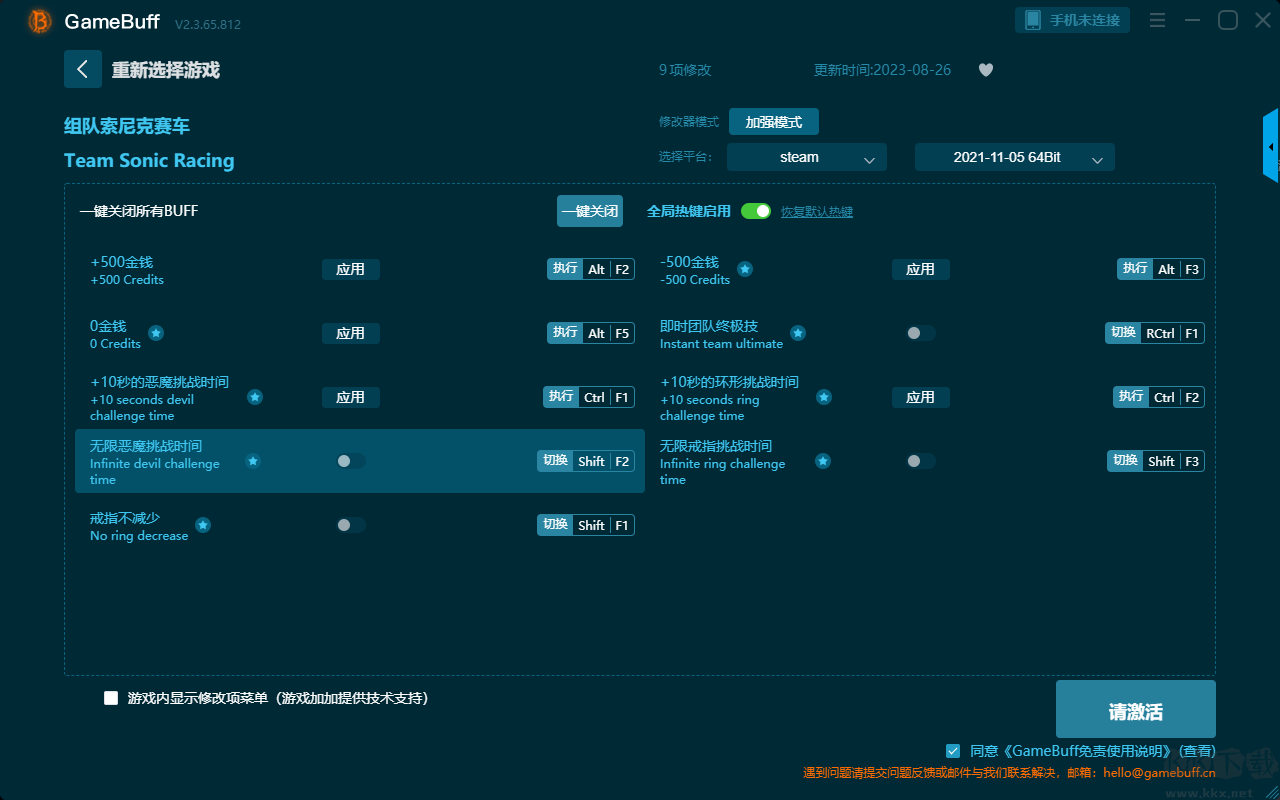Open the (查看) disclaimer link

coord(1197,751)
